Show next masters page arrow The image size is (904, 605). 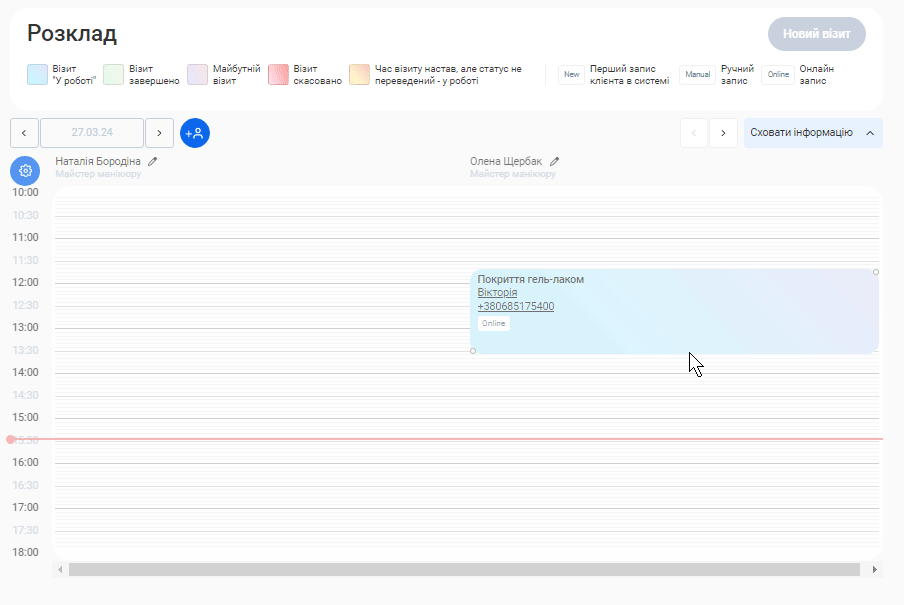(723, 133)
